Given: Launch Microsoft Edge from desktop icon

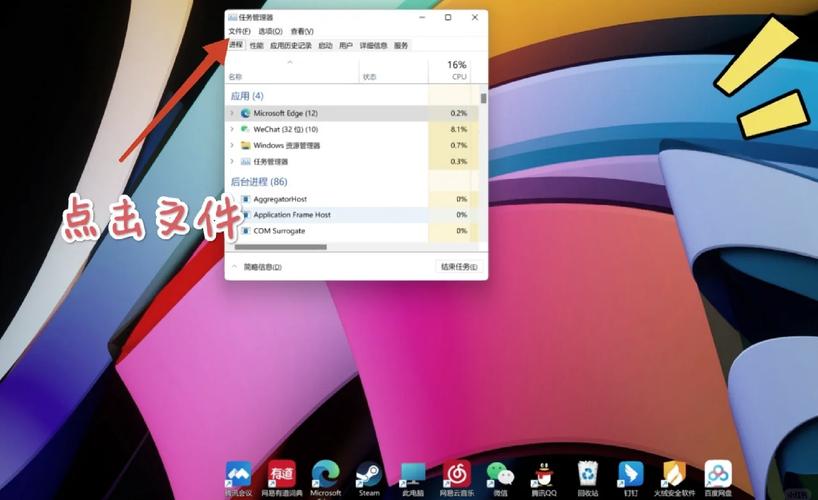Looking at the screenshot, I should (x=325, y=475).
